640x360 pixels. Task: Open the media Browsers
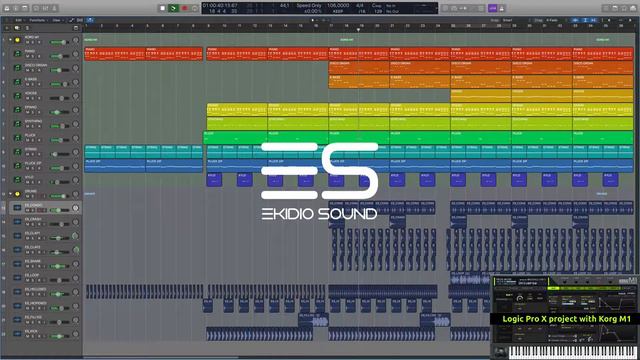[x=633, y=8]
